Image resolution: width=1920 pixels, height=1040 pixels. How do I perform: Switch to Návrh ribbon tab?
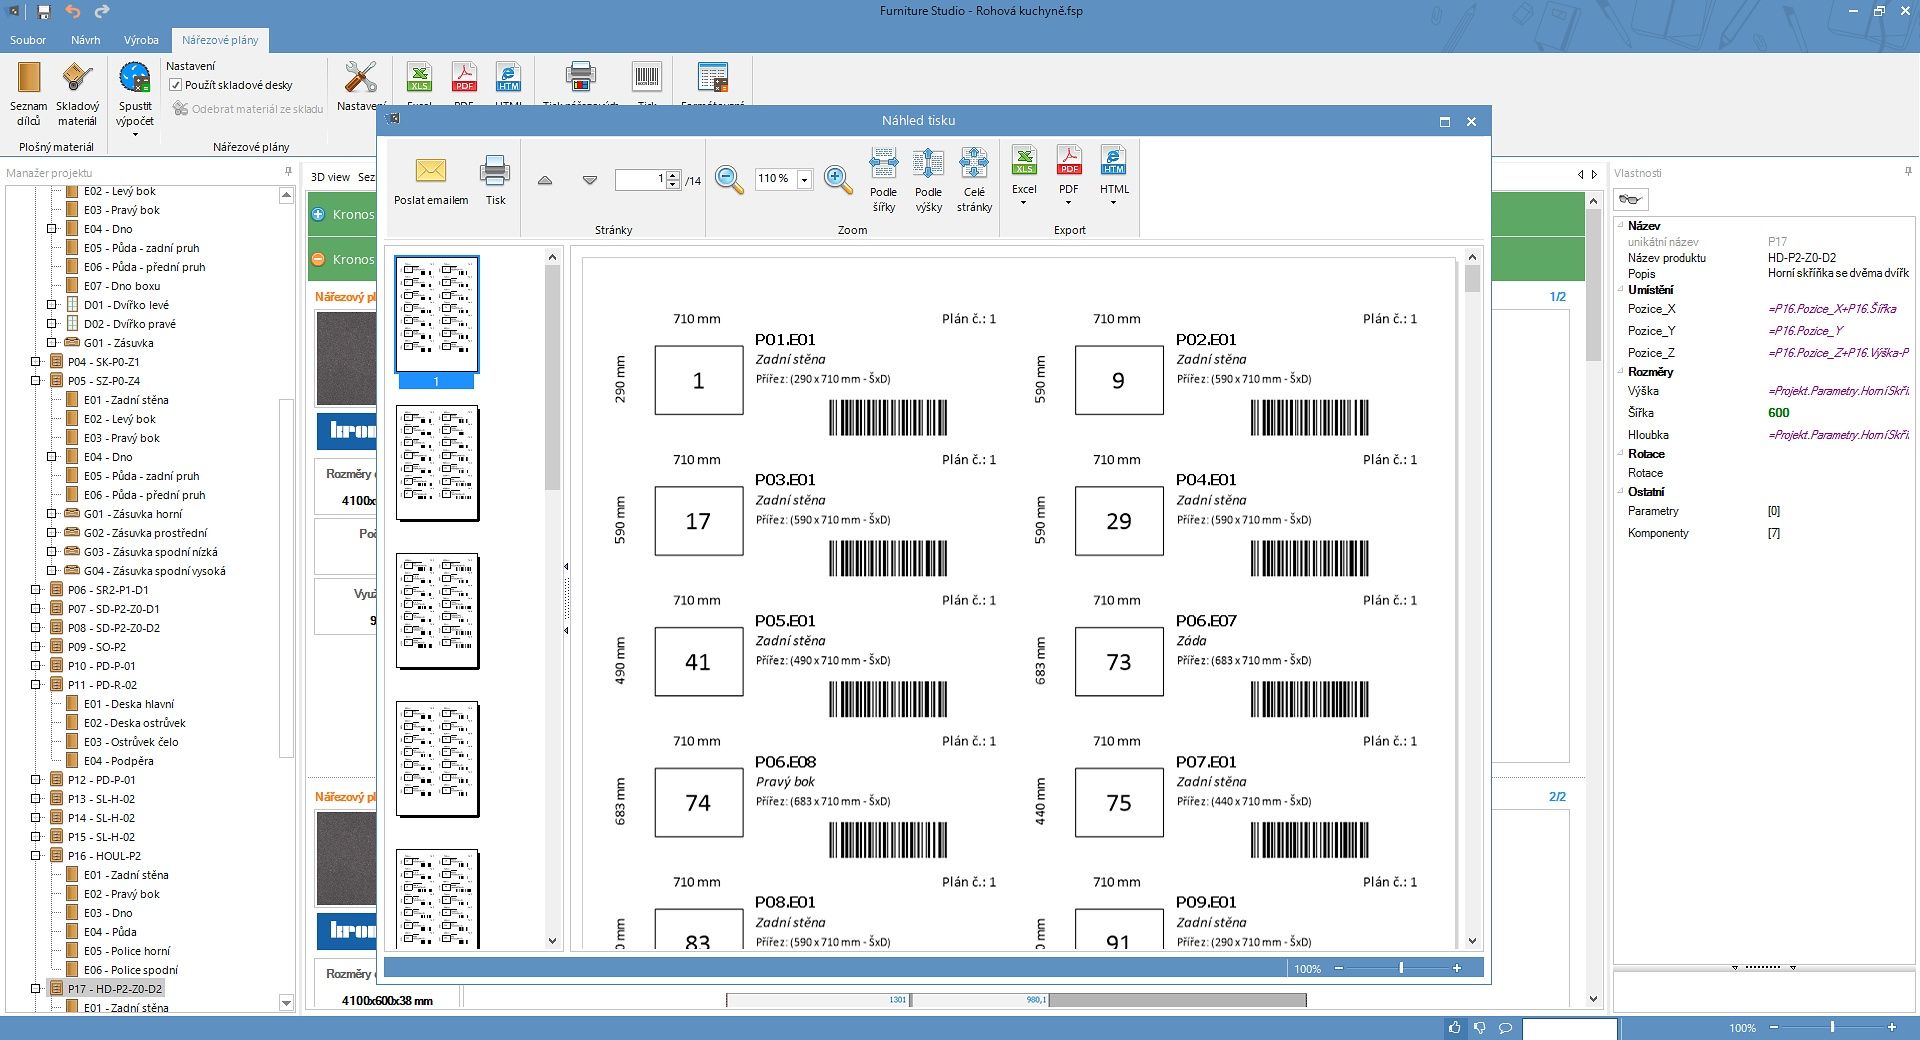point(85,40)
